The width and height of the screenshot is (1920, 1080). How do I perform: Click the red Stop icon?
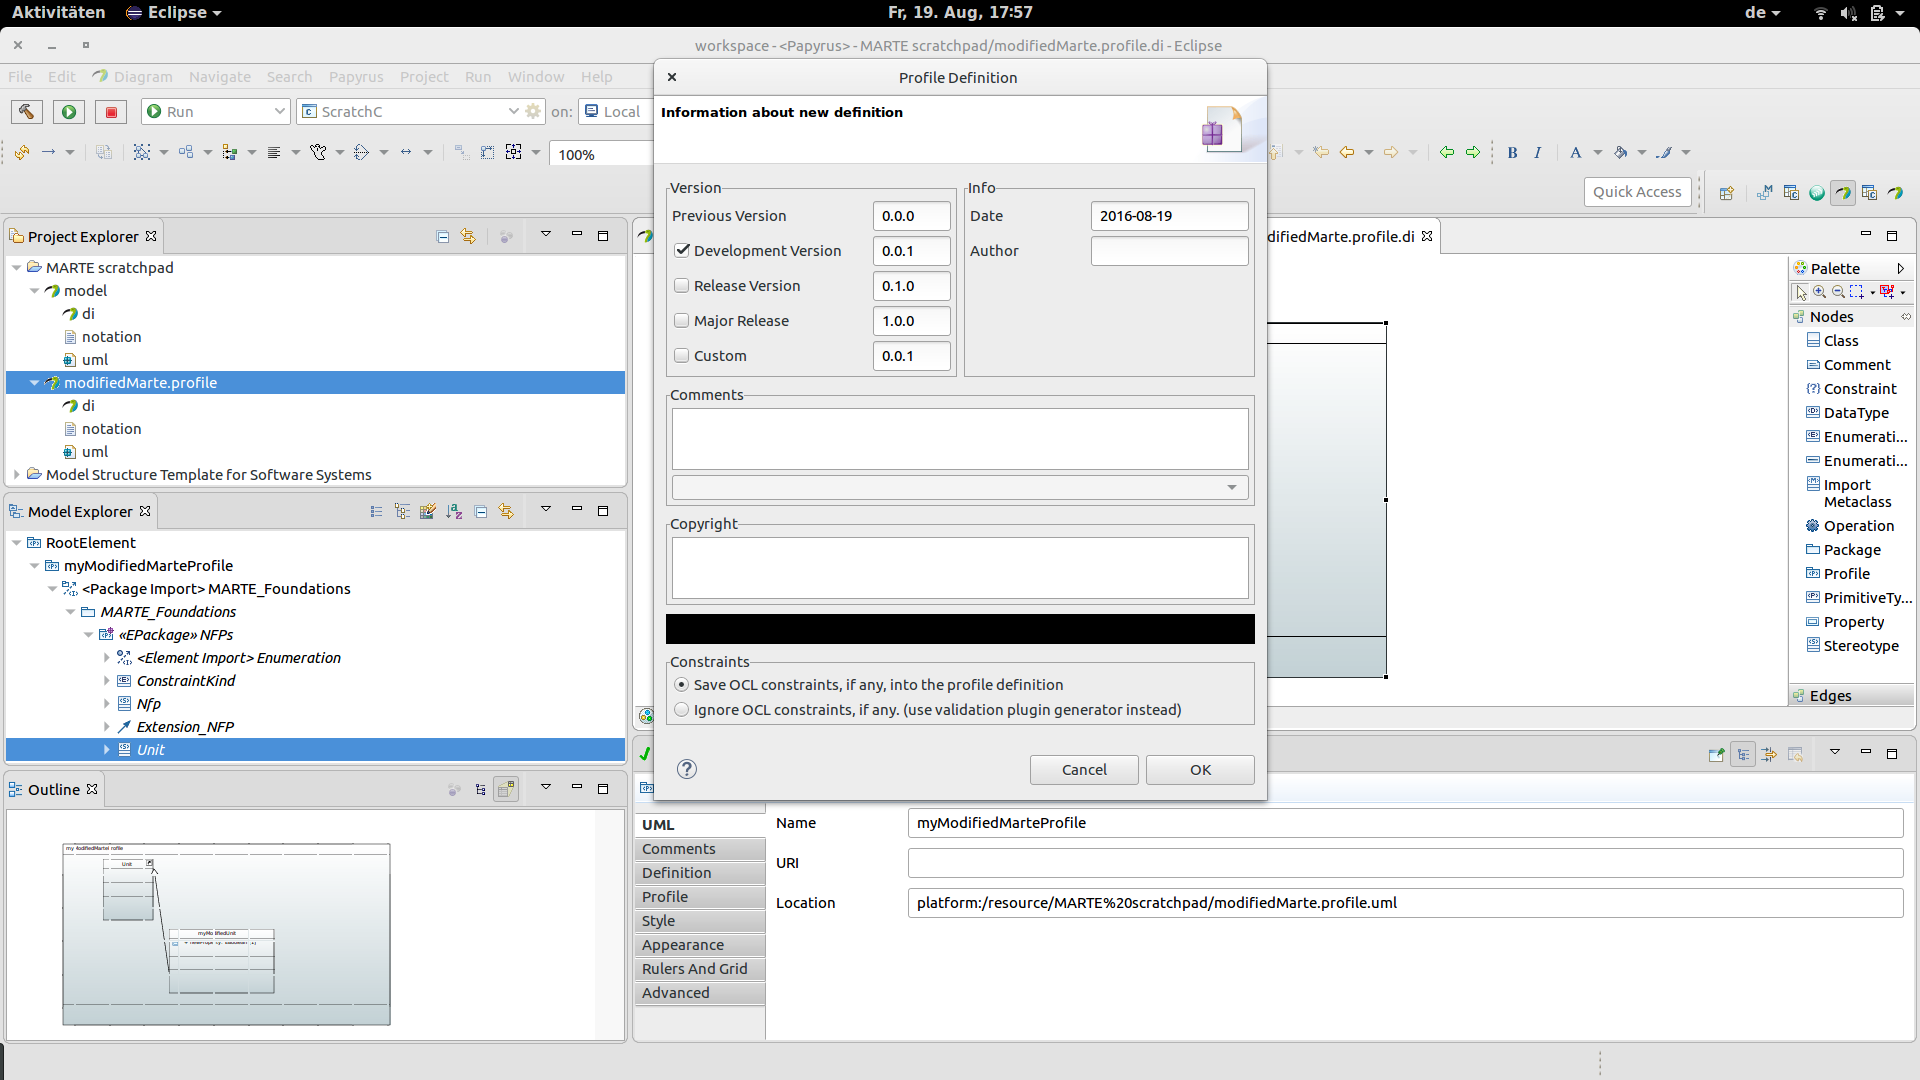(x=111, y=112)
